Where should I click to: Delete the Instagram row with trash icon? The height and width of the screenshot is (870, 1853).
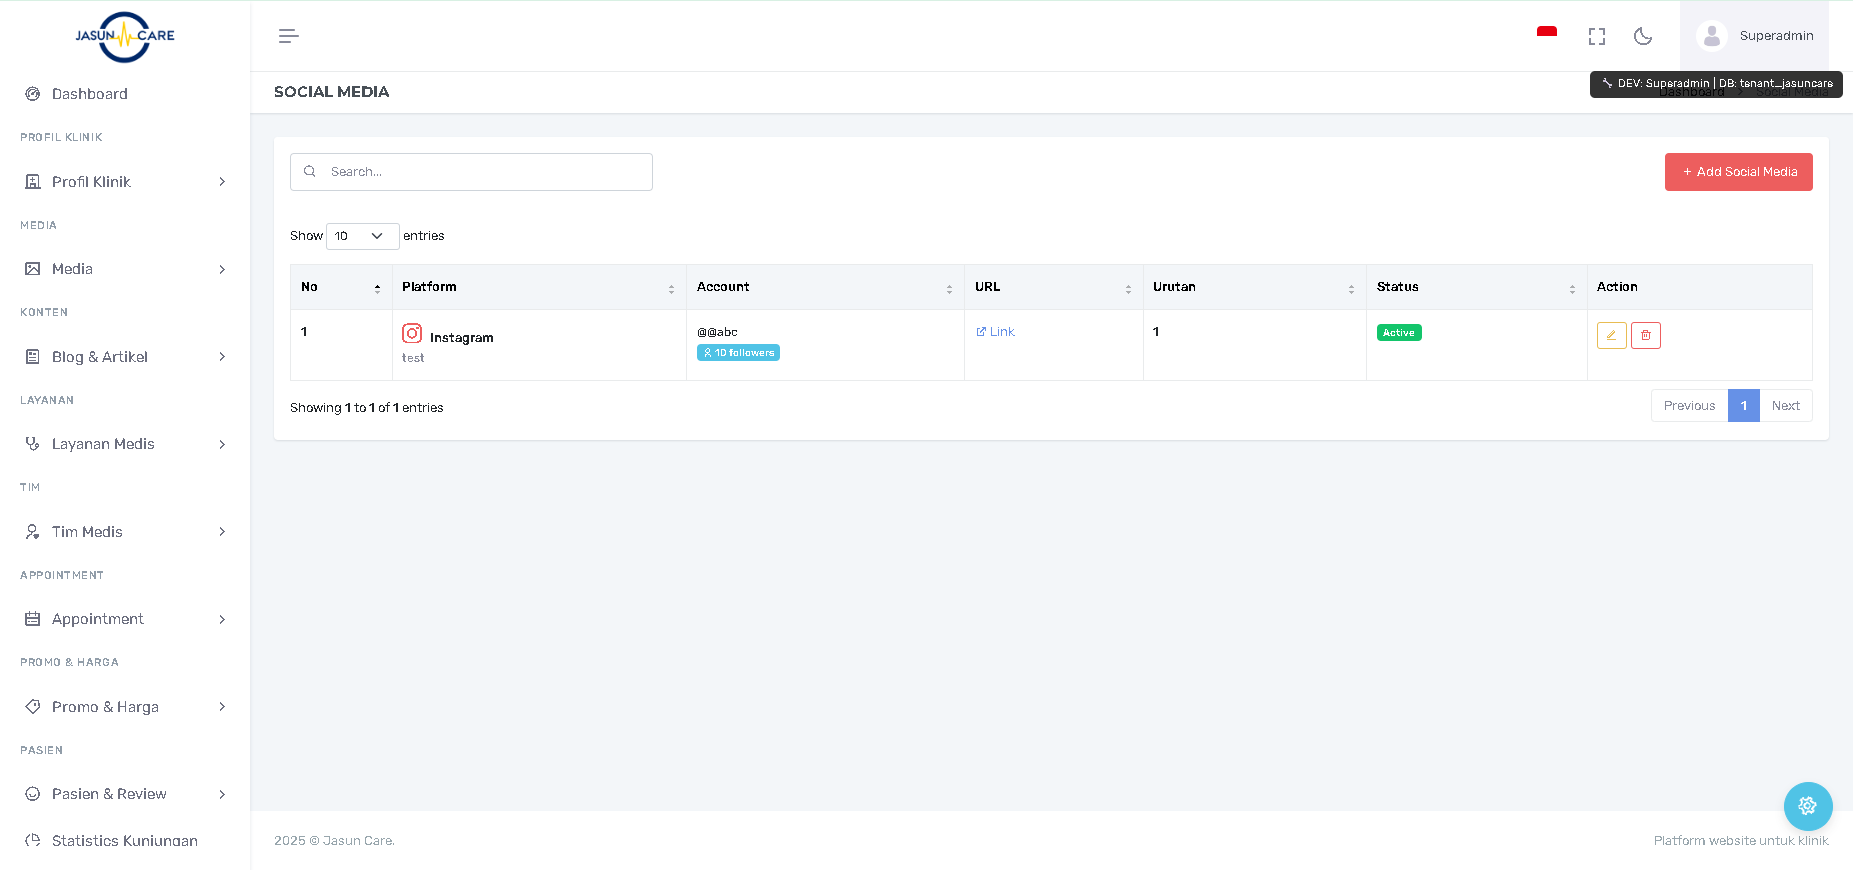point(1645,335)
